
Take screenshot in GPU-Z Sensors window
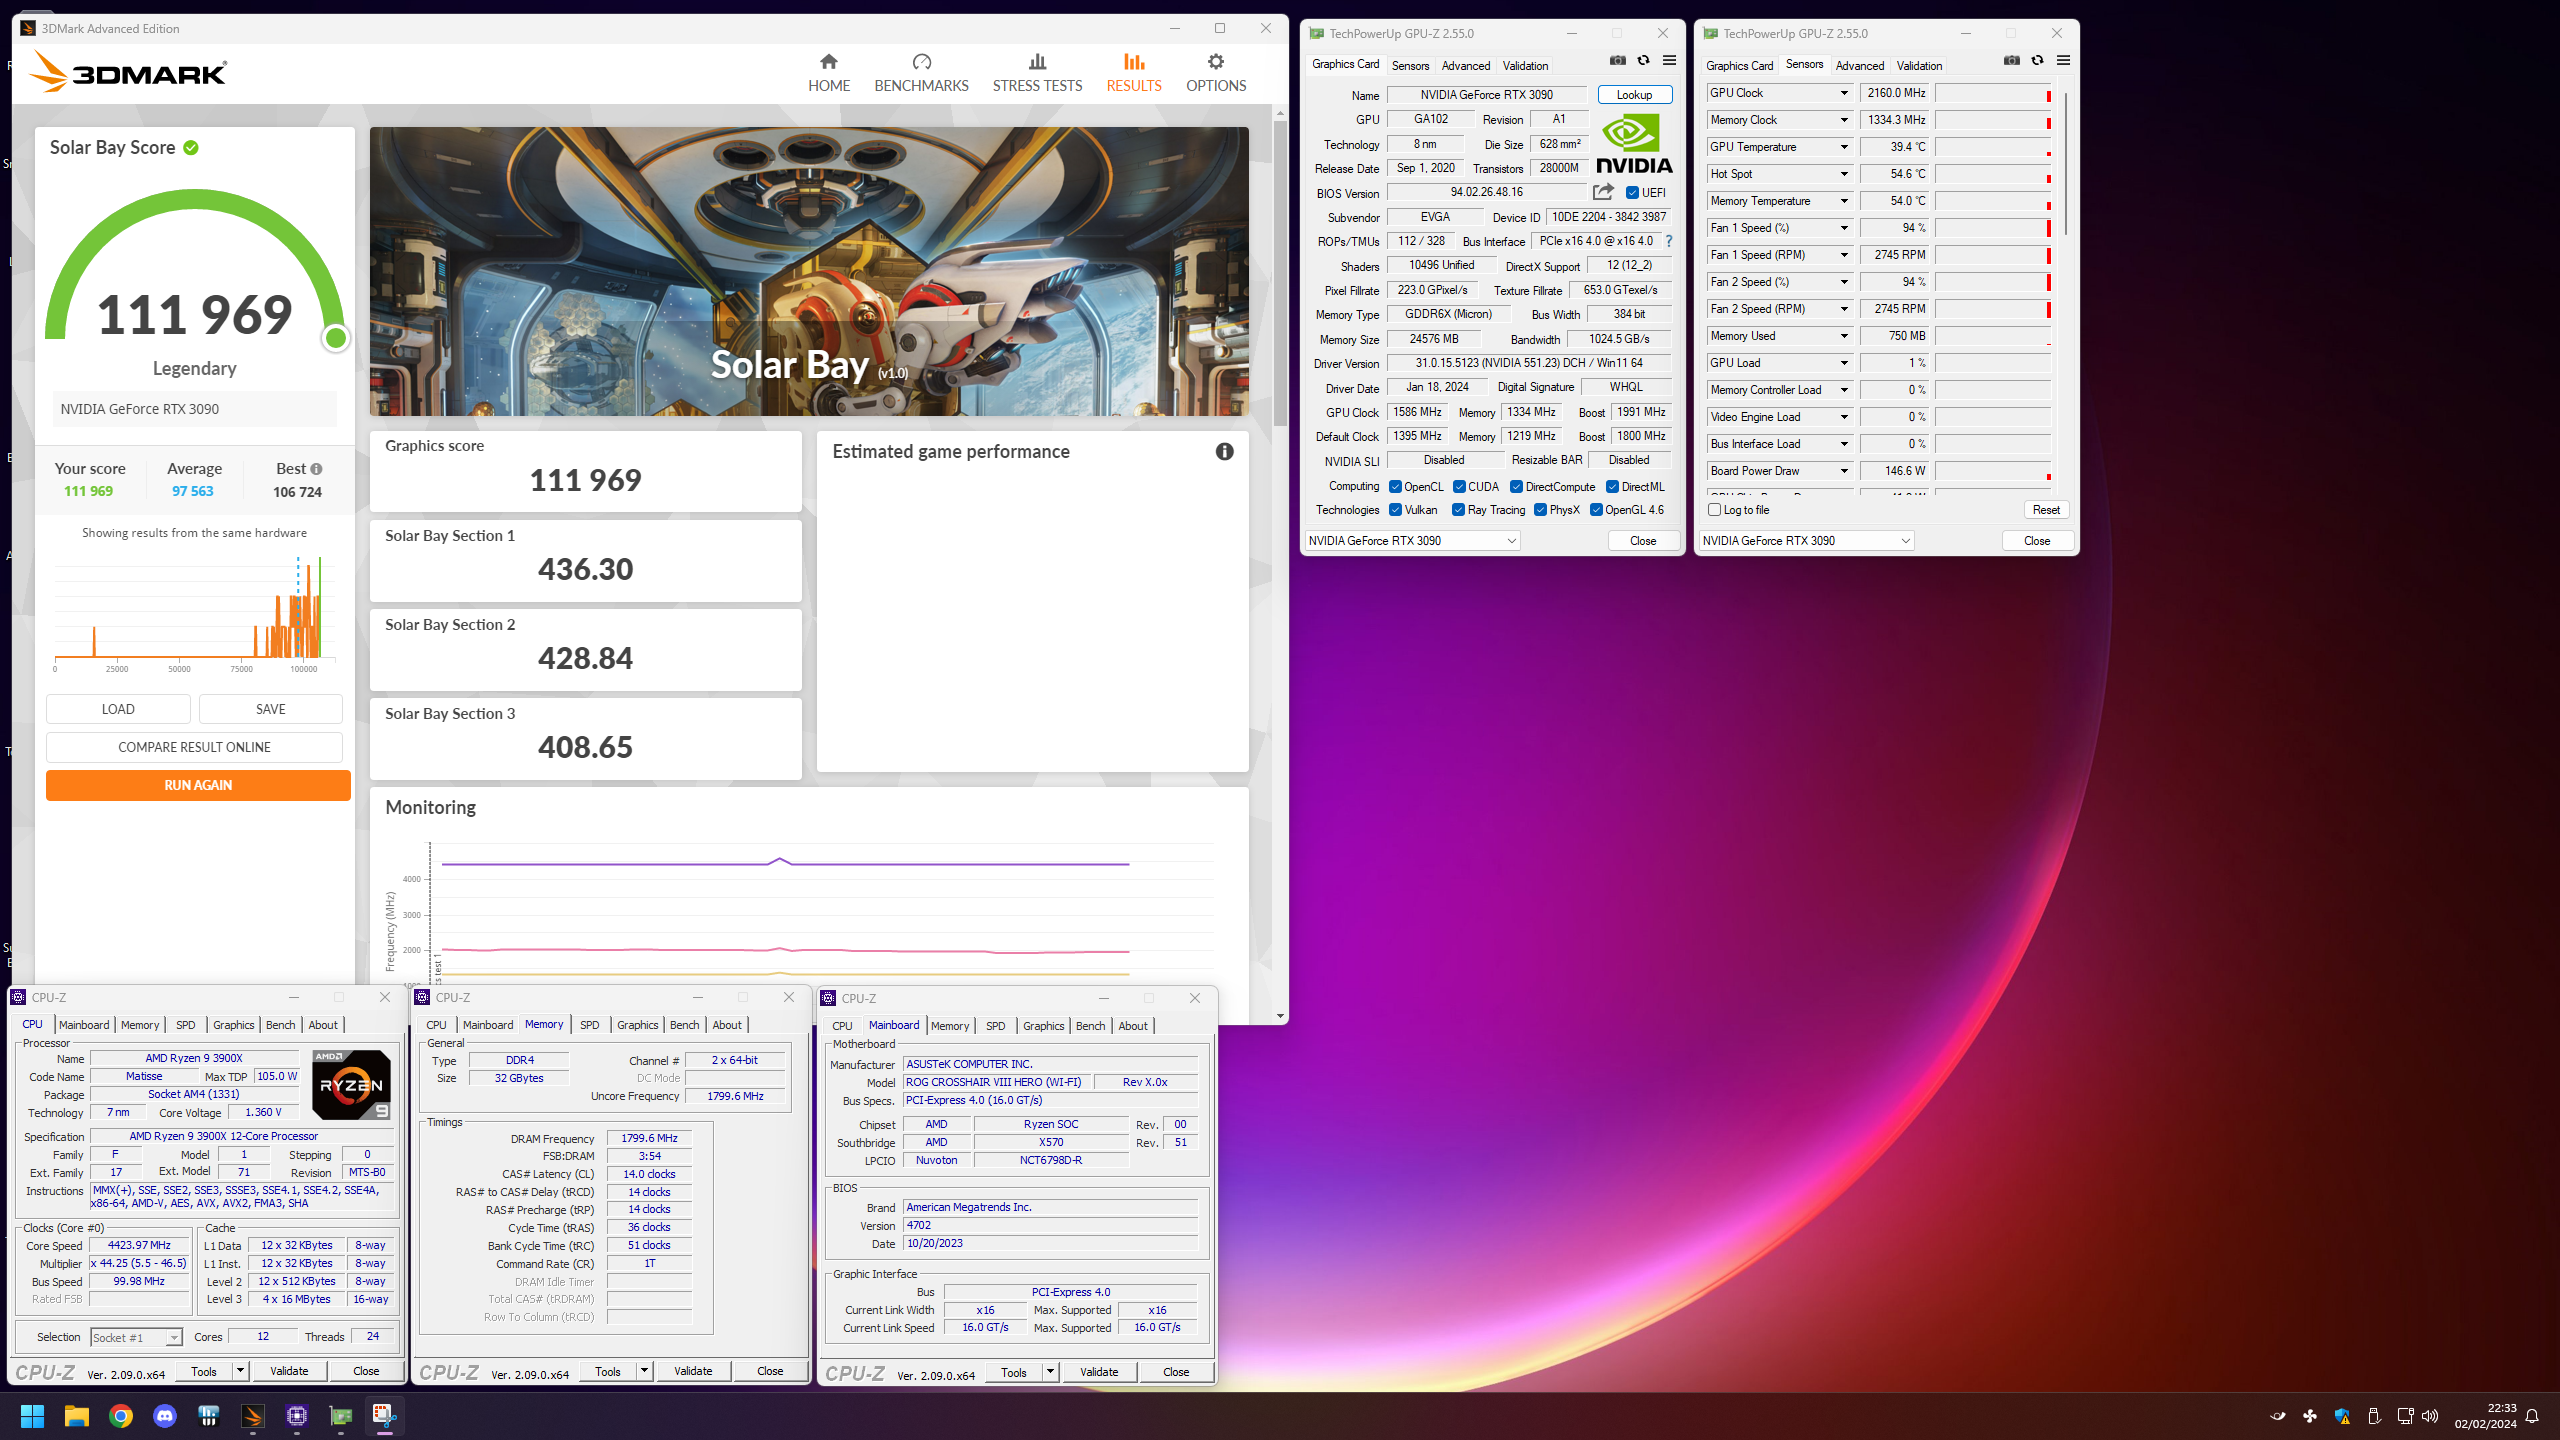point(2012,61)
